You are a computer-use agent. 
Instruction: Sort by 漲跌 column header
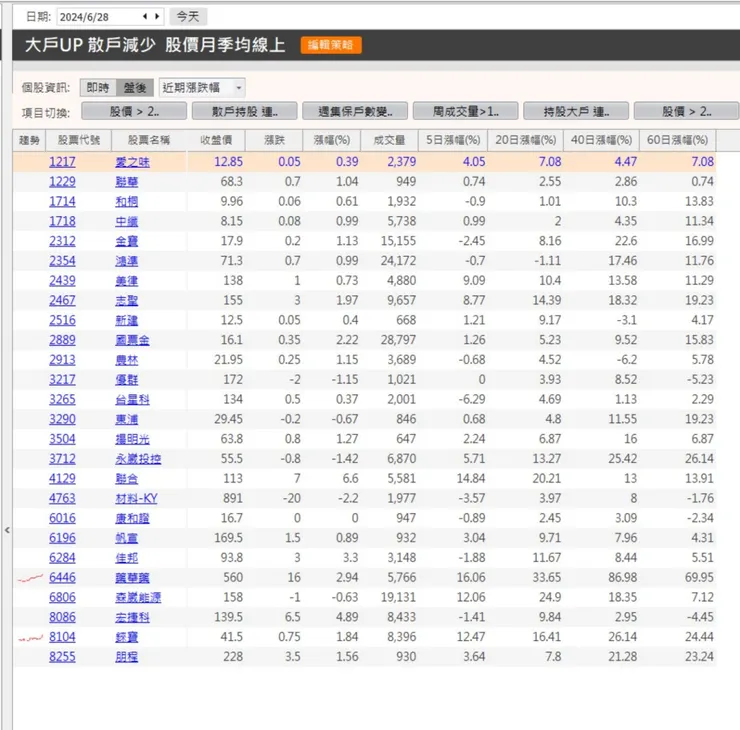(274, 140)
